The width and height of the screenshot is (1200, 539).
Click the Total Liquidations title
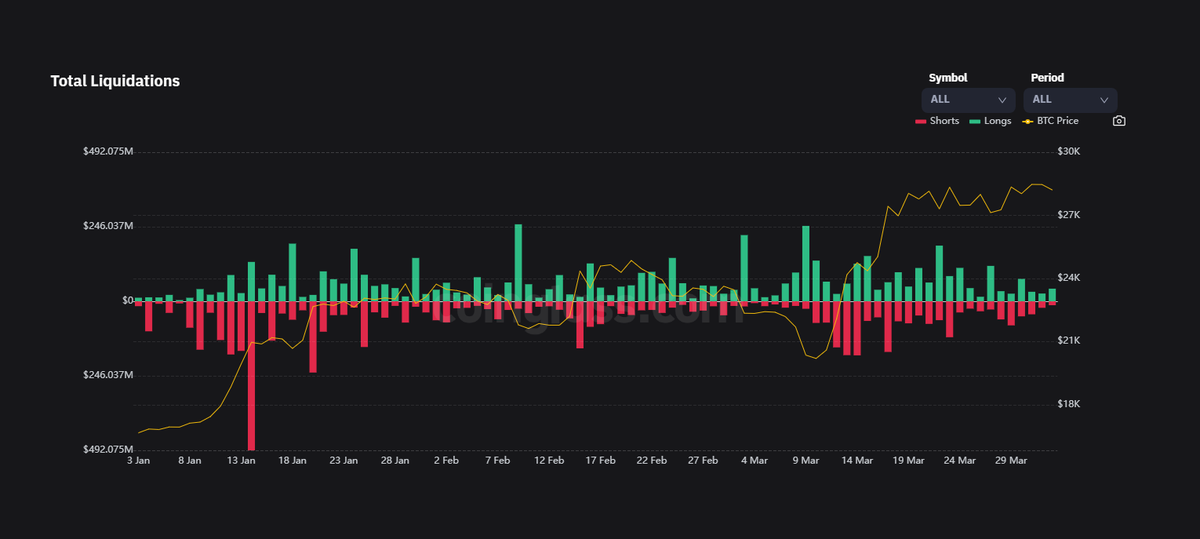pyautogui.click(x=115, y=81)
